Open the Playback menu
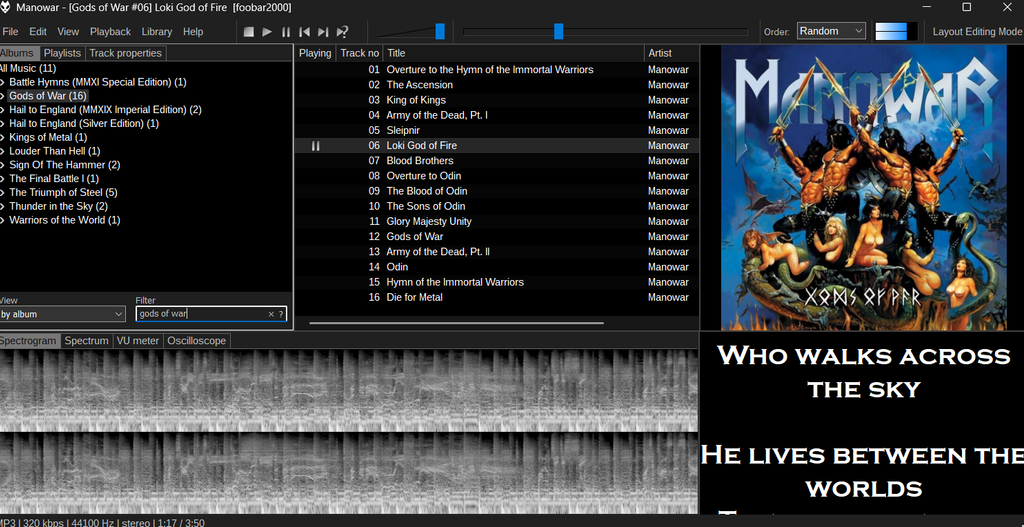 (x=110, y=32)
